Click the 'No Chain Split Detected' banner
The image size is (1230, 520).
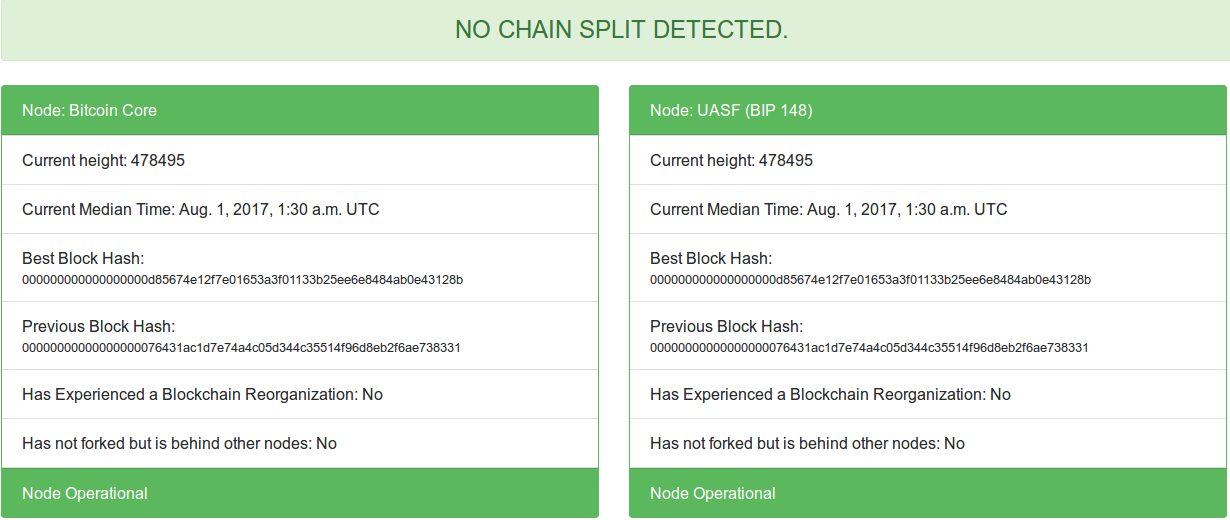pos(621,30)
